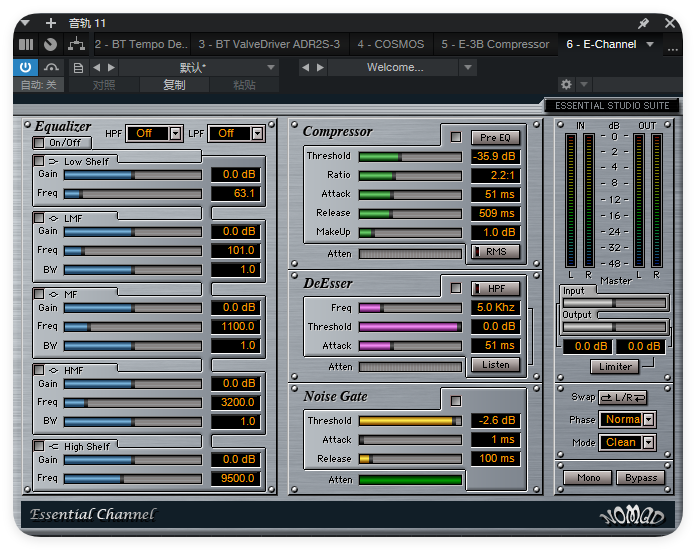This screenshot has width=696, height=550.
Task: Show more tabs with the ellipsis
Action: point(672,49)
